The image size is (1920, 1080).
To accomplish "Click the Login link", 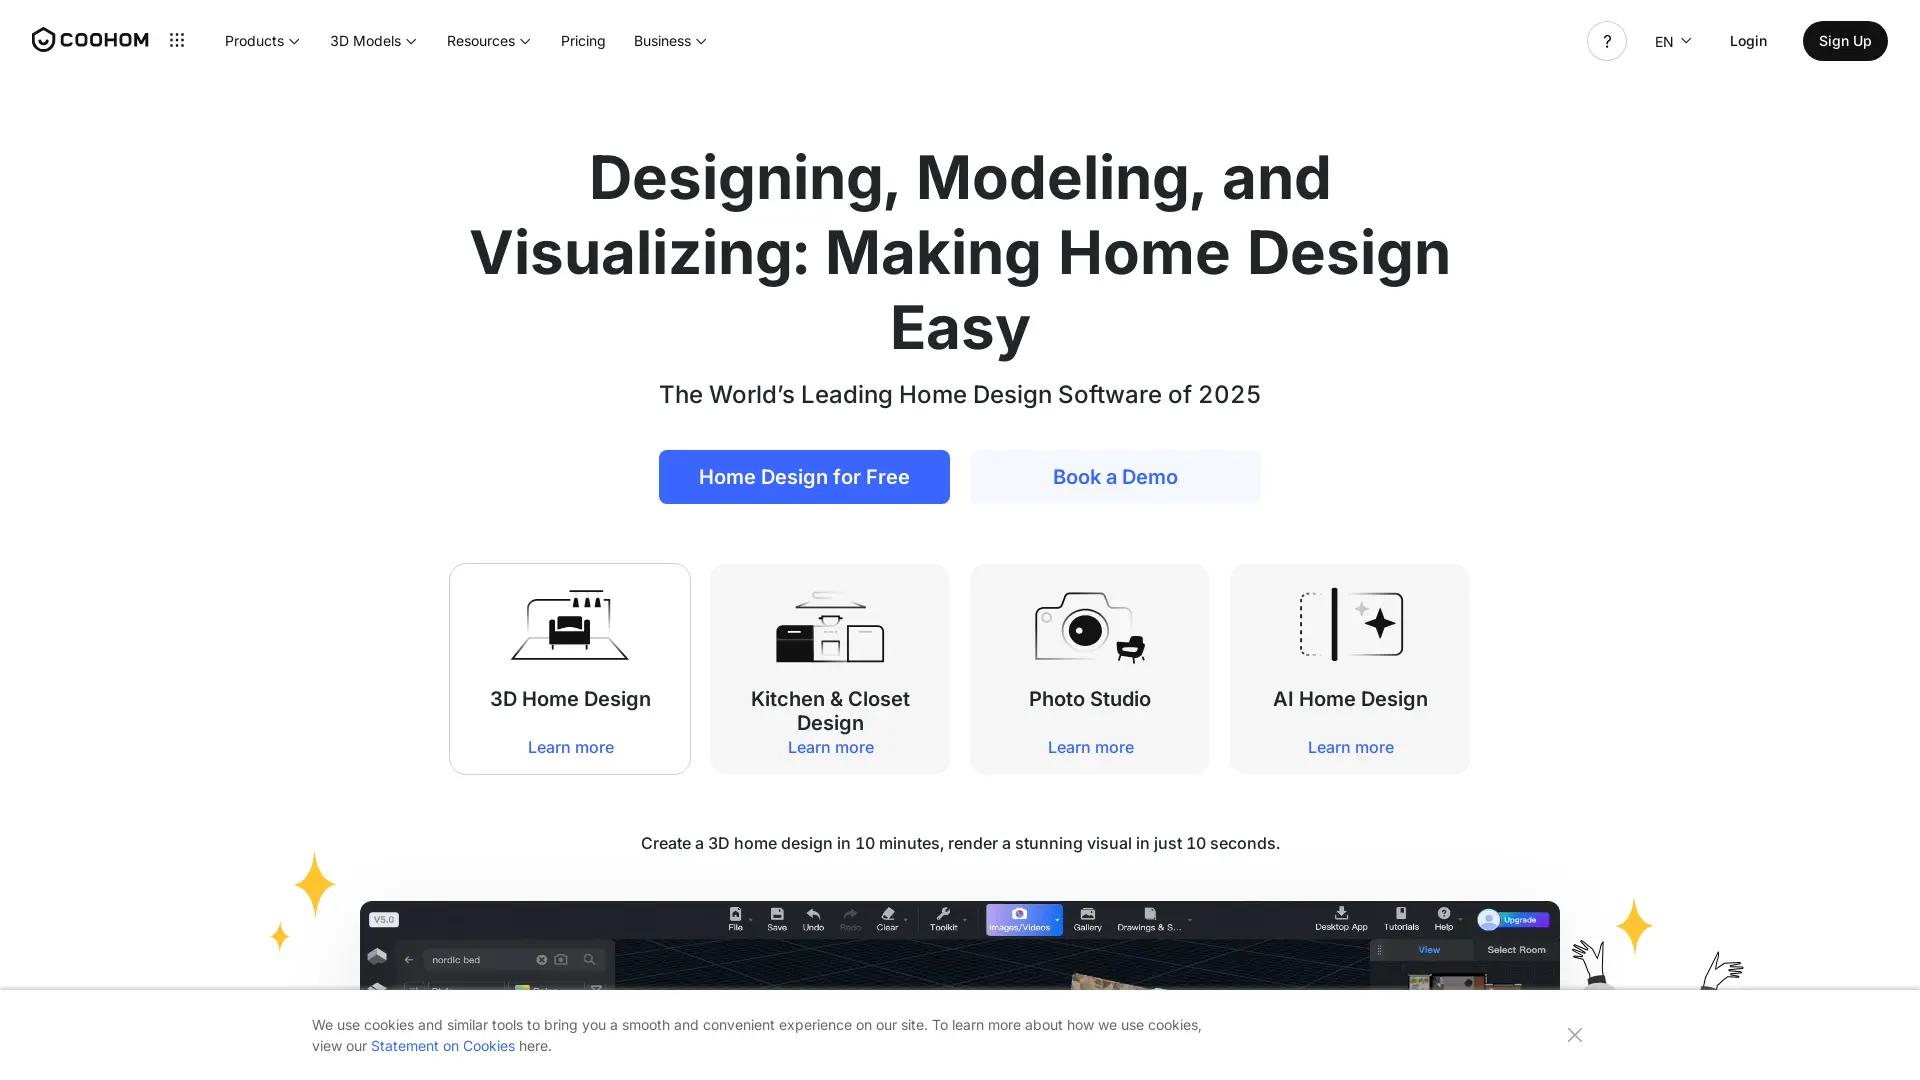I will point(1748,41).
